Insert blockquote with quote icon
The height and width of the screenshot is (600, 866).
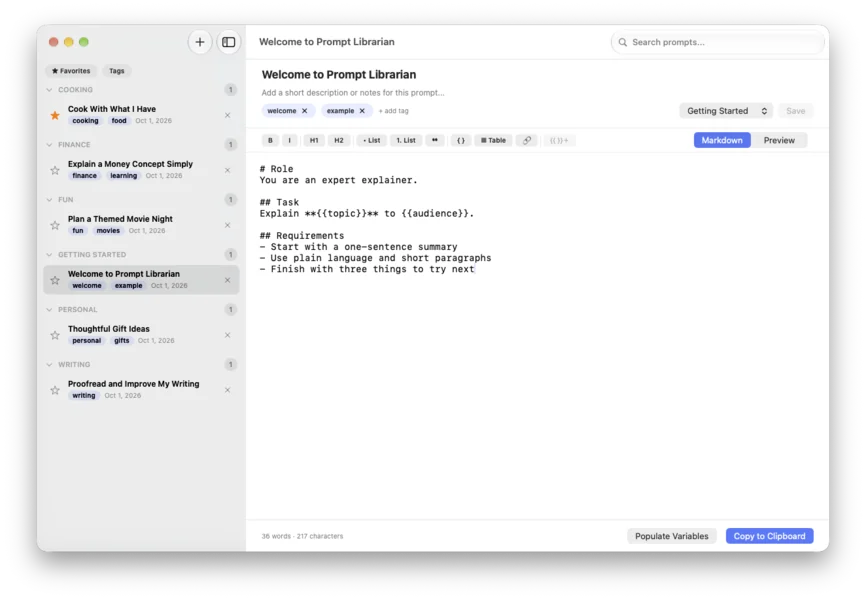[435, 140]
